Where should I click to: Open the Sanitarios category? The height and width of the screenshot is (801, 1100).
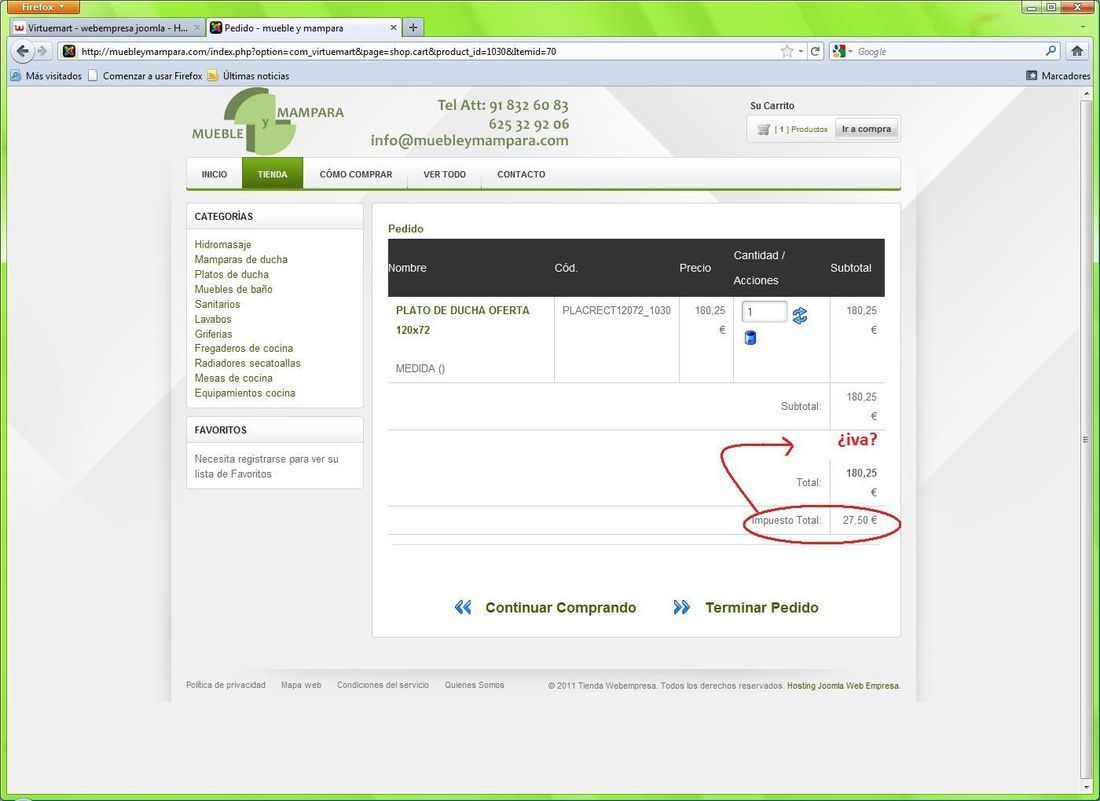[217, 304]
